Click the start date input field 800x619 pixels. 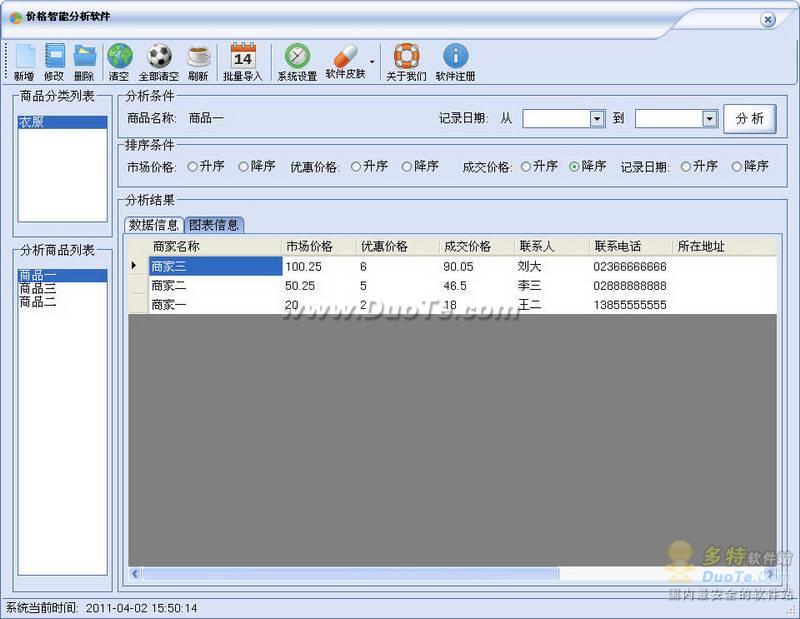(x=556, y=118)
